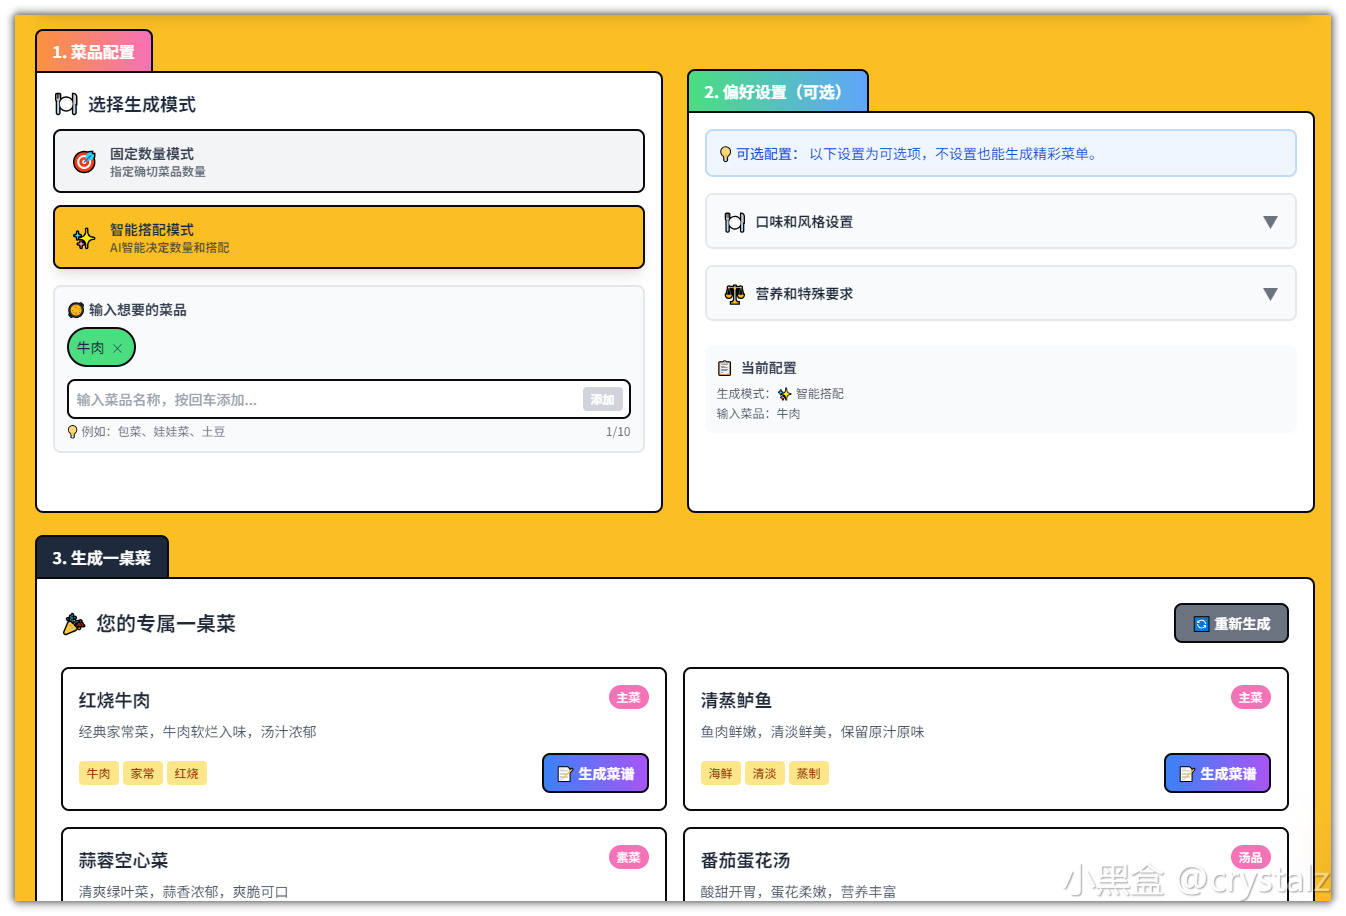Click the 清蒸鲈鱼 dish title
Screen dimensions: 1346x916
point(737,700)
